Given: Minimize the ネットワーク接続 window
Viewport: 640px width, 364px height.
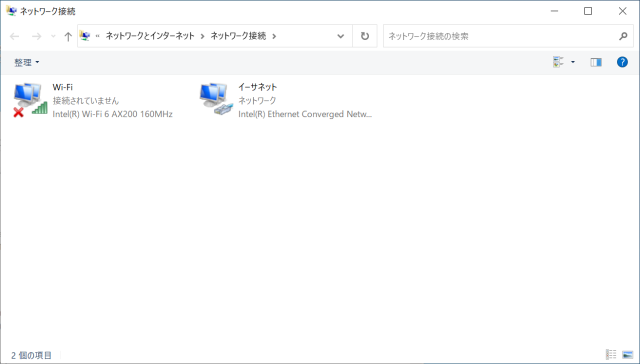Looking at the screenshot, I should tap(554, 11).
